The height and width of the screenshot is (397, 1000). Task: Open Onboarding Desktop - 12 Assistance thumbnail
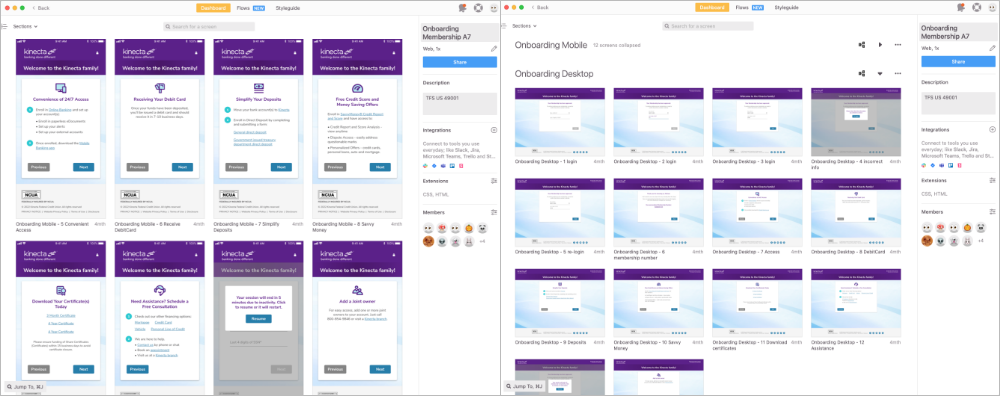(x=856, y=304)
